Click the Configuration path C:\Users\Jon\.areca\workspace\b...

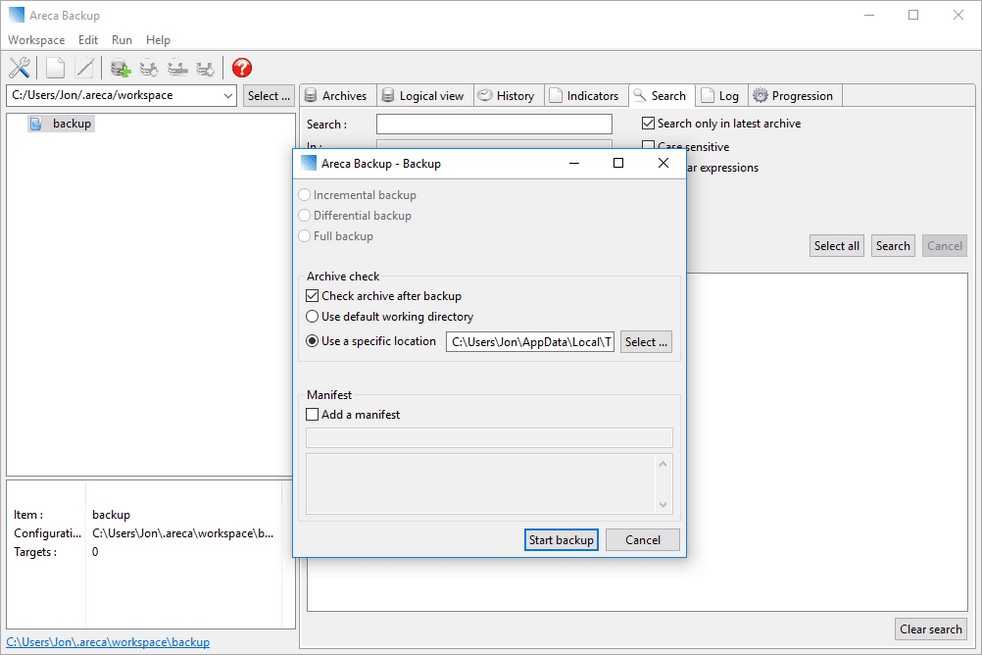pyautogui.click(x=182, y=534)
